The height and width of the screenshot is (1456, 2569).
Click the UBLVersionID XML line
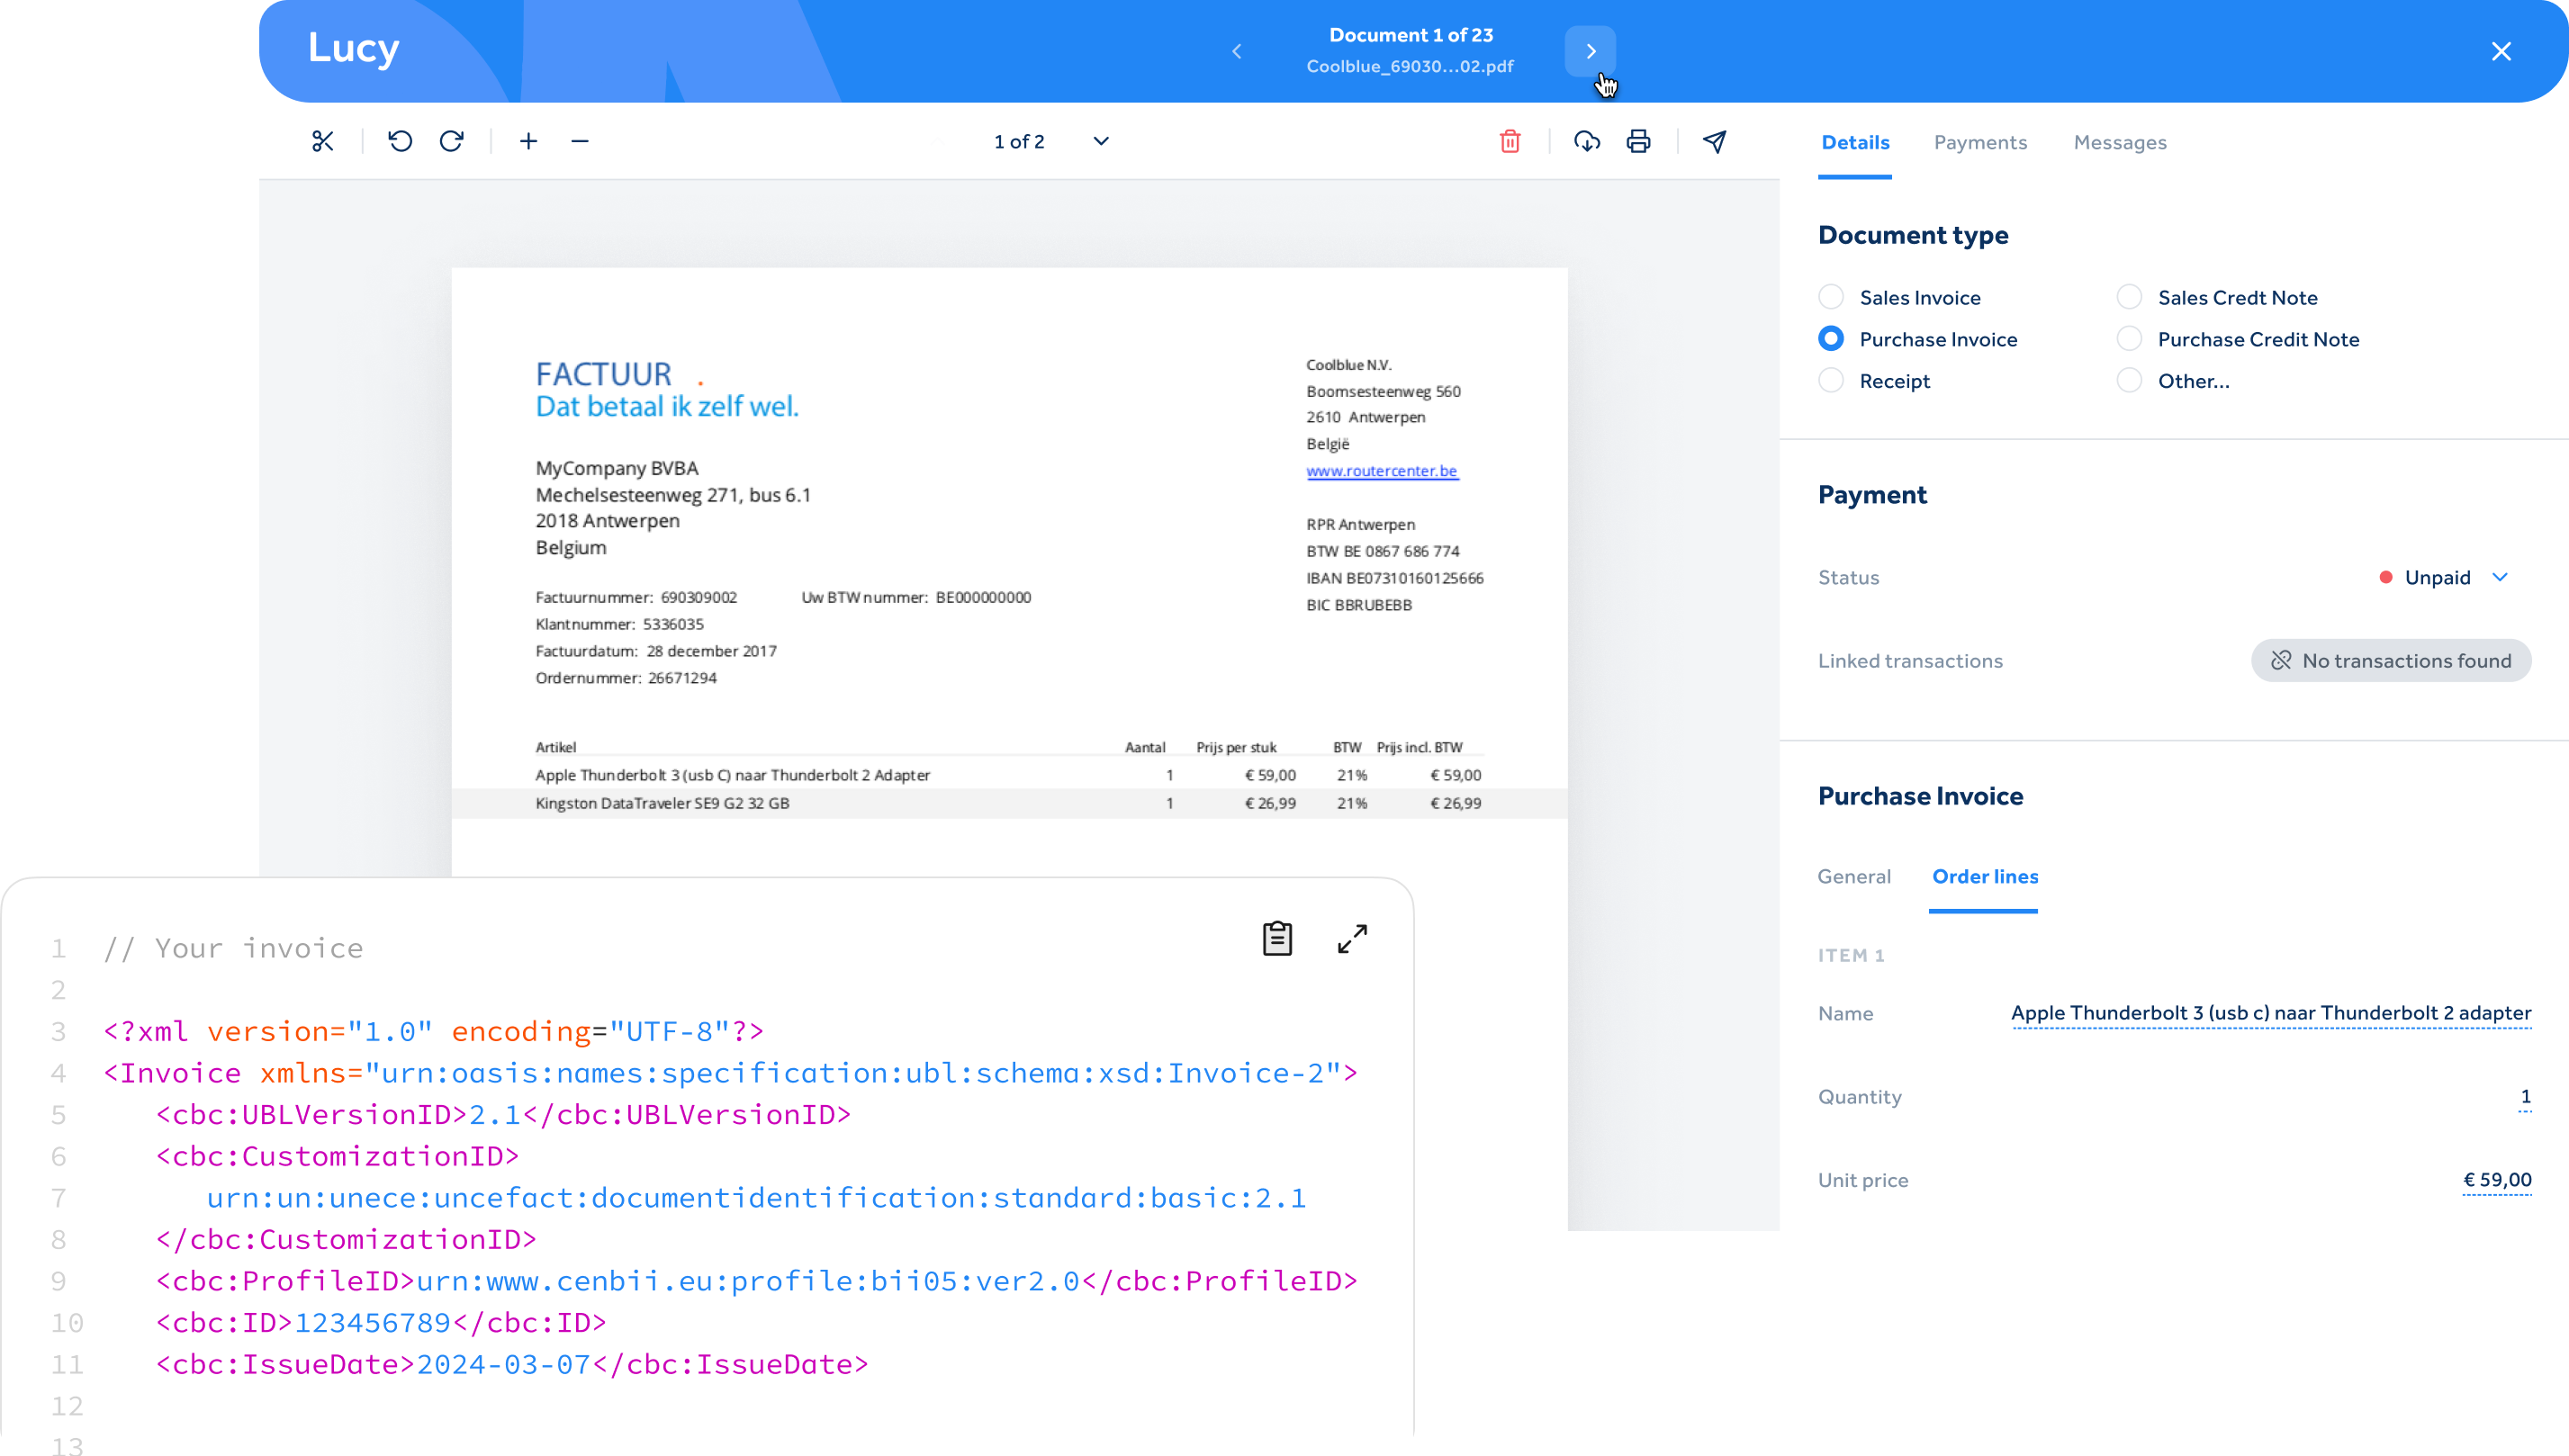503,1114
